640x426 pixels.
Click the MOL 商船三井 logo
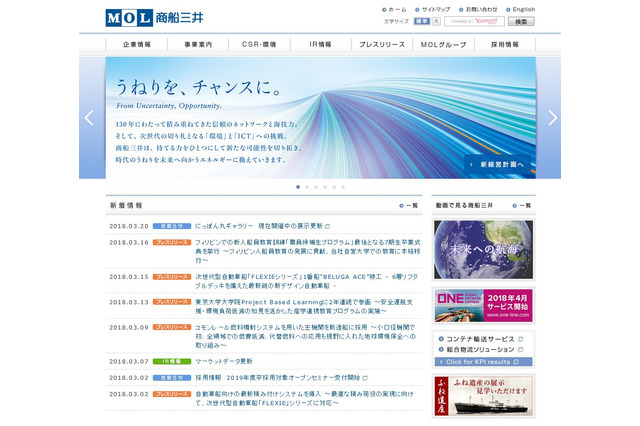click(154, 18)
